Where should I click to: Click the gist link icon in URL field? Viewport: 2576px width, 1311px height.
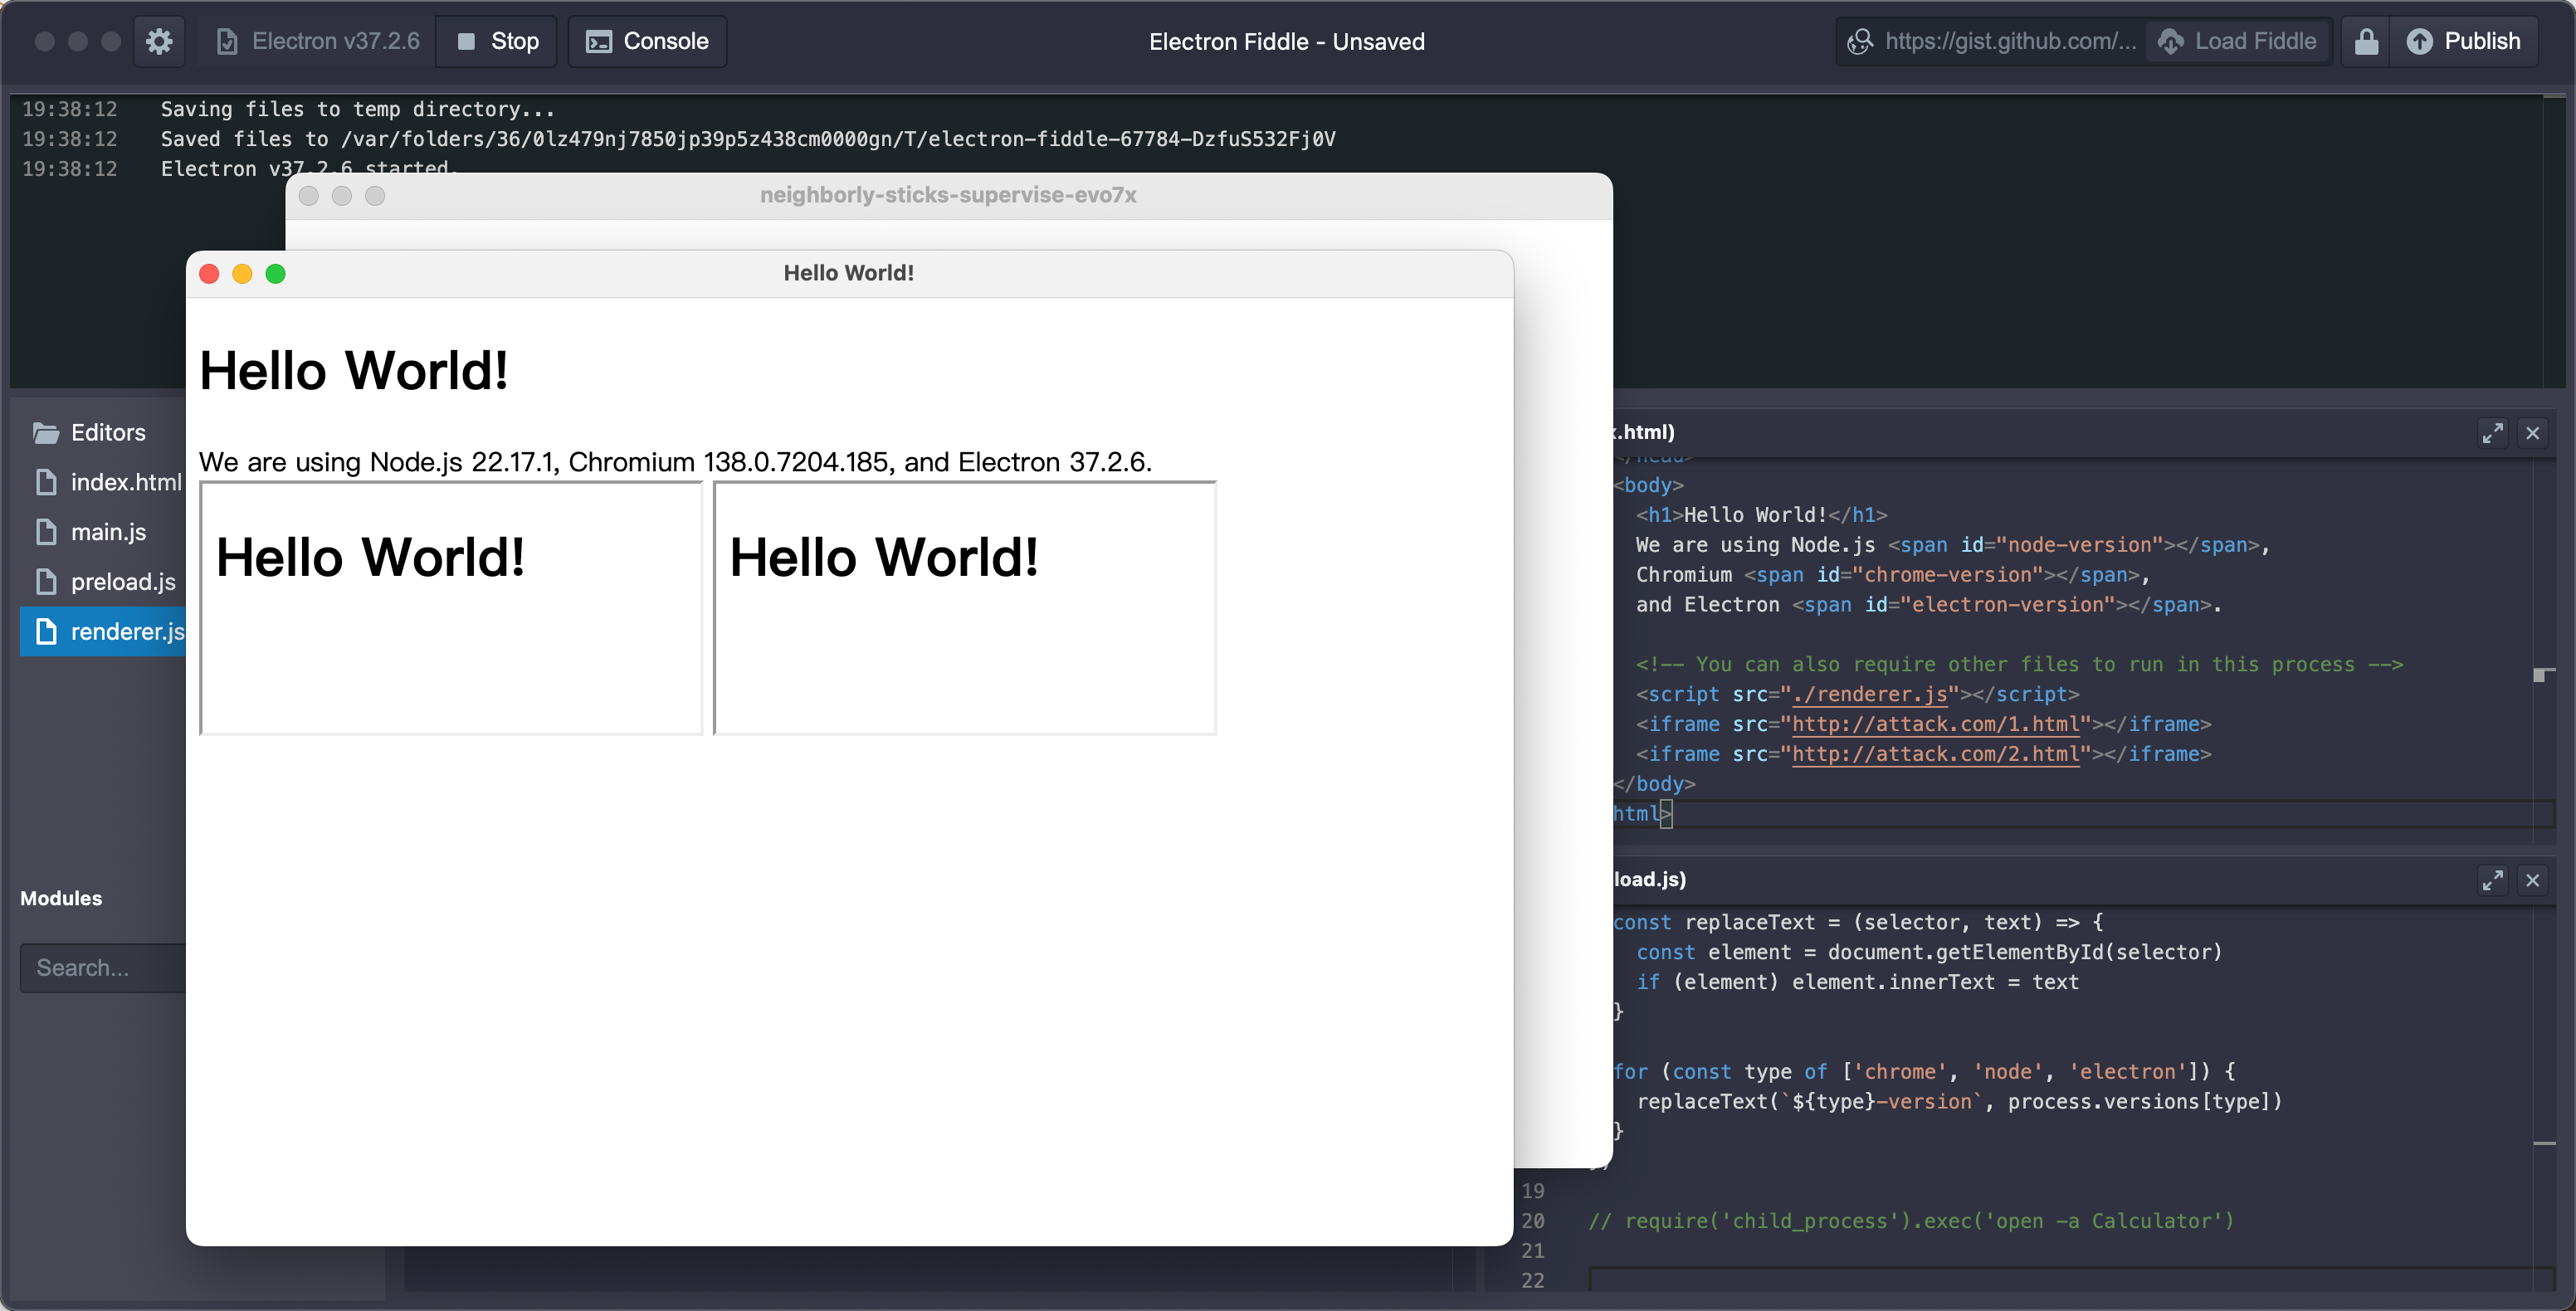(1860, 41)
